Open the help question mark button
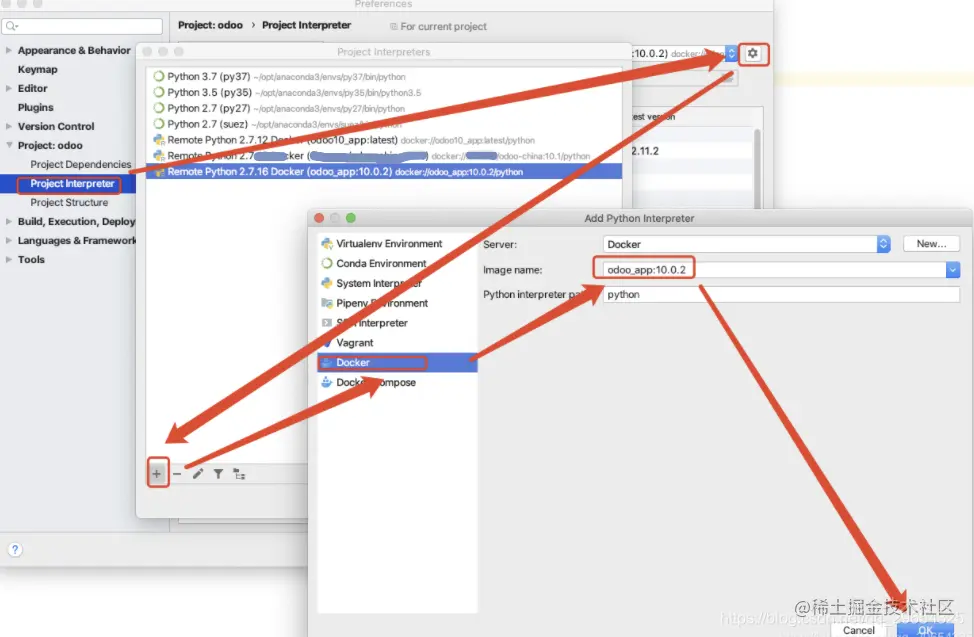The image size is (974, 637). tap(15, 550)
